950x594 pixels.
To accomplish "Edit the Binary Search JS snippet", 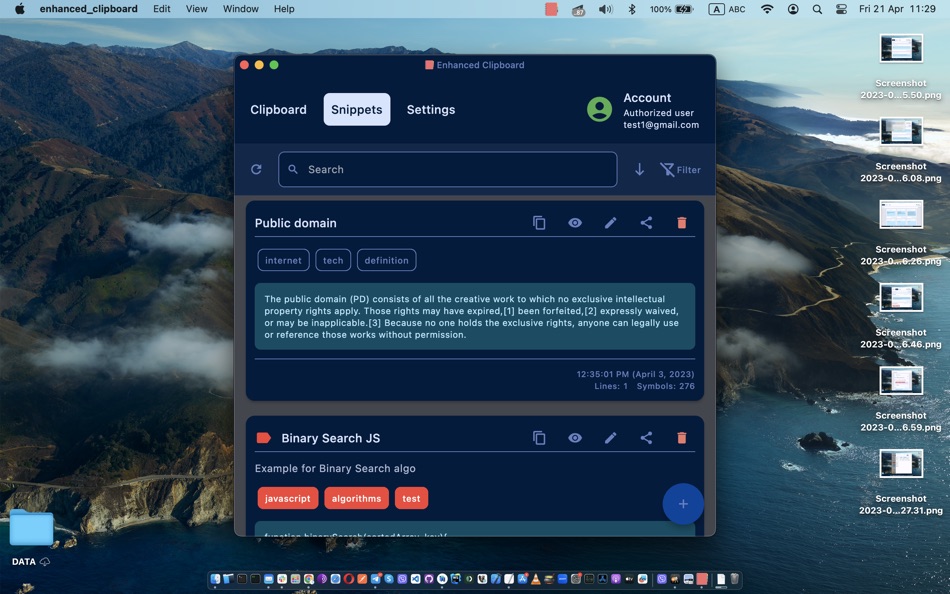I will [x=610, y=438].
